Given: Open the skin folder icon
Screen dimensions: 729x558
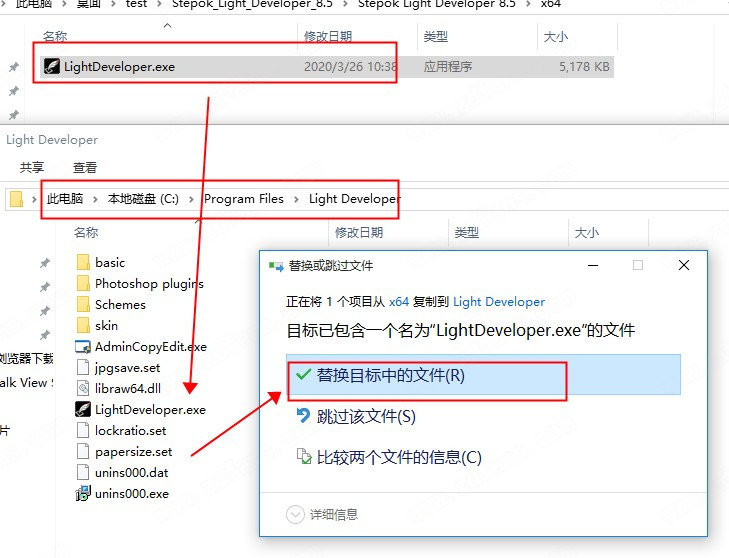Looking at the screenshot, I should [83, 326].
